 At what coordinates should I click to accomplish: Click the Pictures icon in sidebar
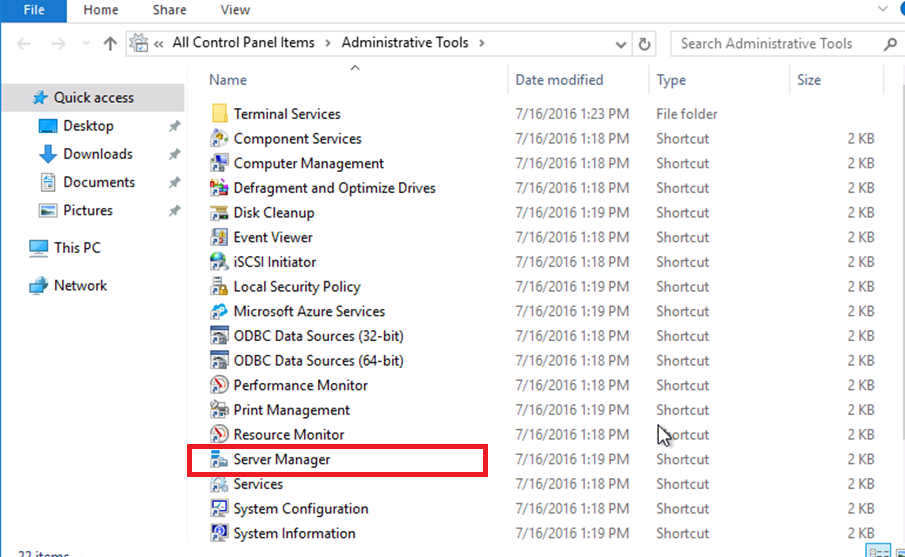pyautogui.click(x=48, y=211)
